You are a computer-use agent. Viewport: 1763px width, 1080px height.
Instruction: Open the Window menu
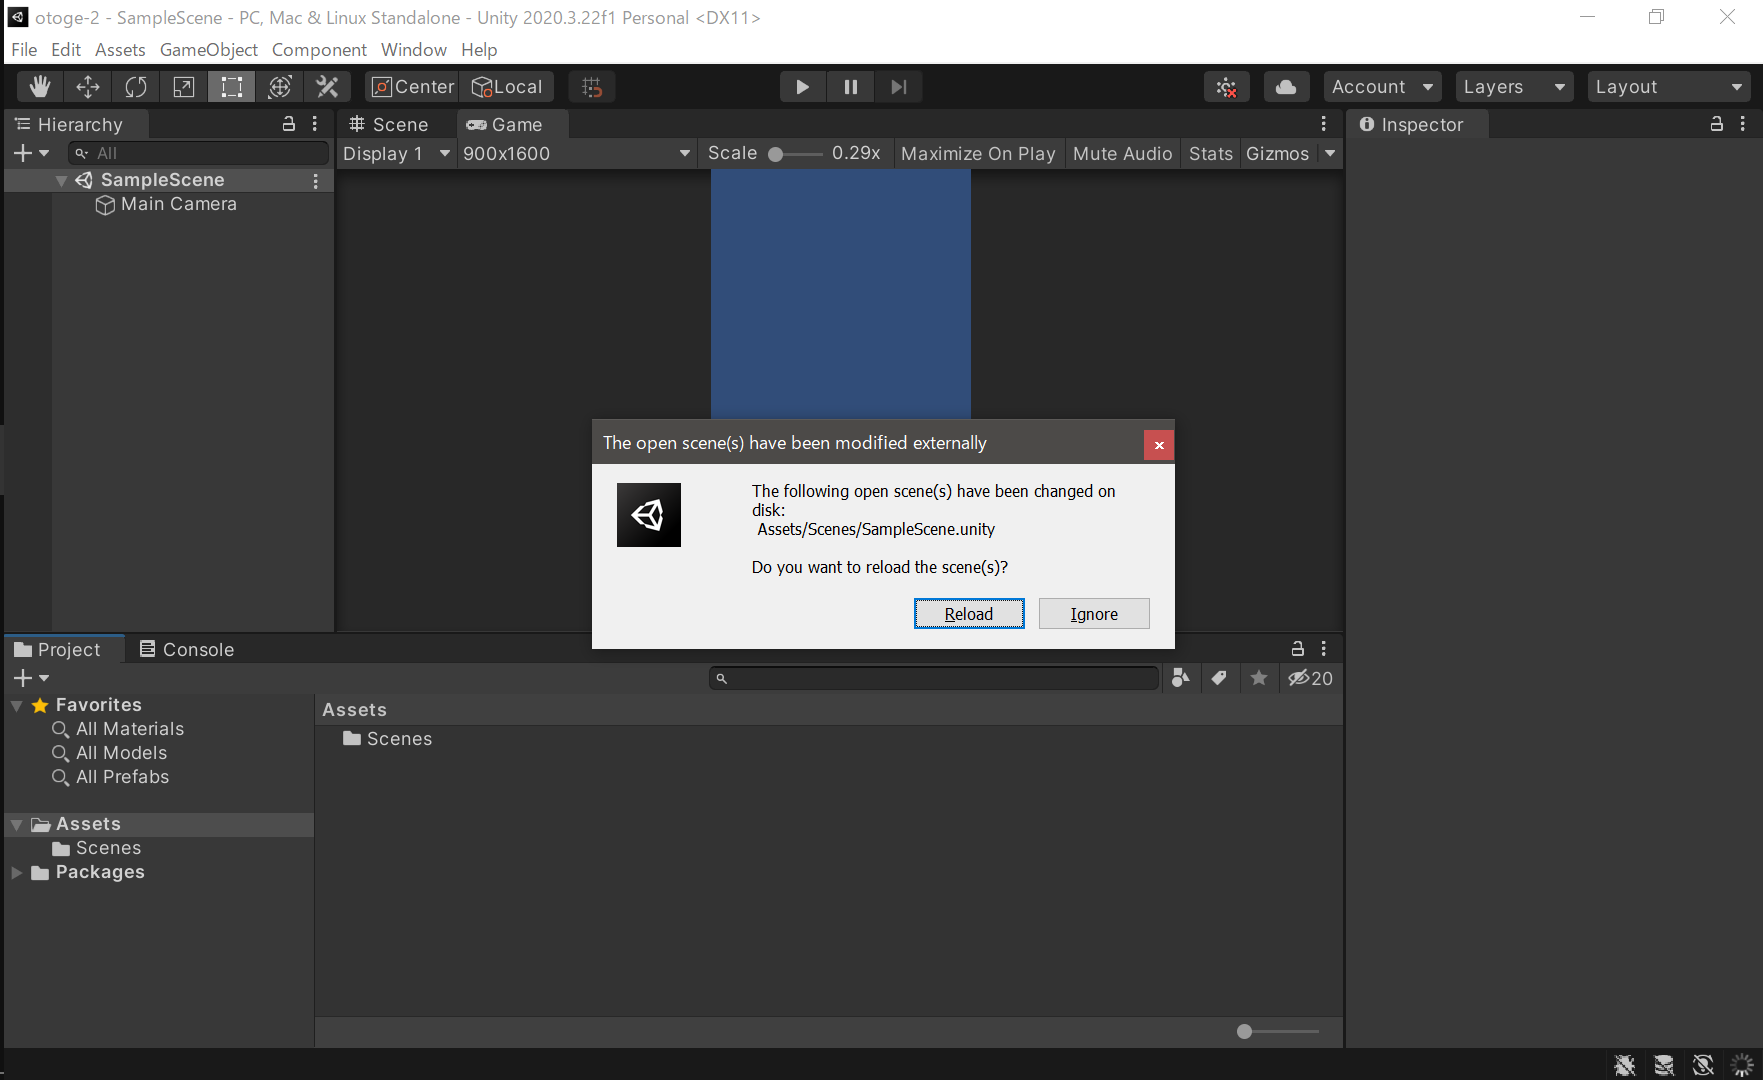click(414, 49)
